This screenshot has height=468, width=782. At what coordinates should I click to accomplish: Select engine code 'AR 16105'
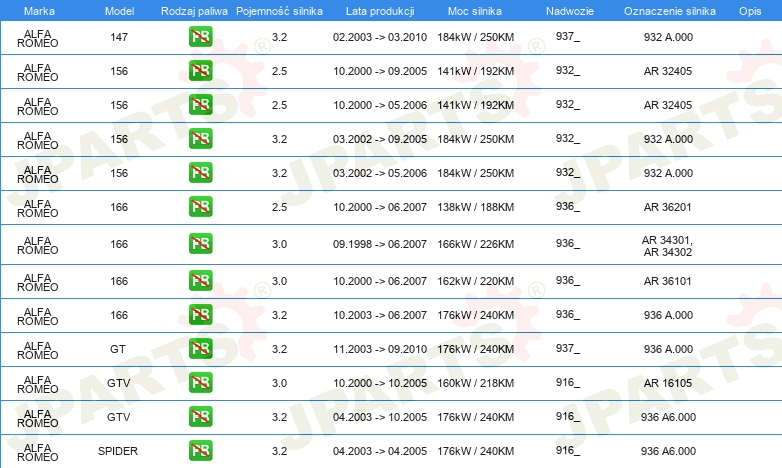pos(668,383)
